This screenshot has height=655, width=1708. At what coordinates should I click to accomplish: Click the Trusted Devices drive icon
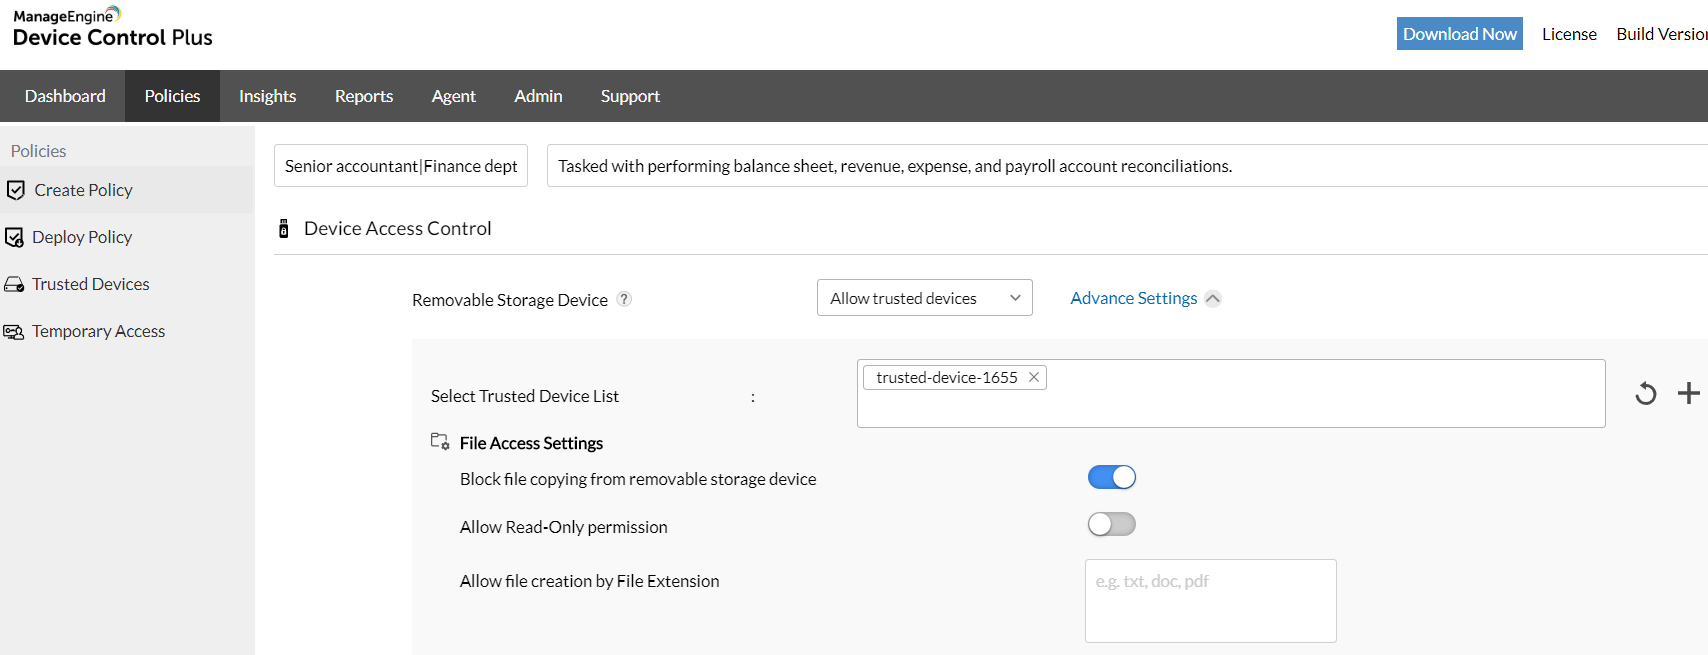(14, 284)
